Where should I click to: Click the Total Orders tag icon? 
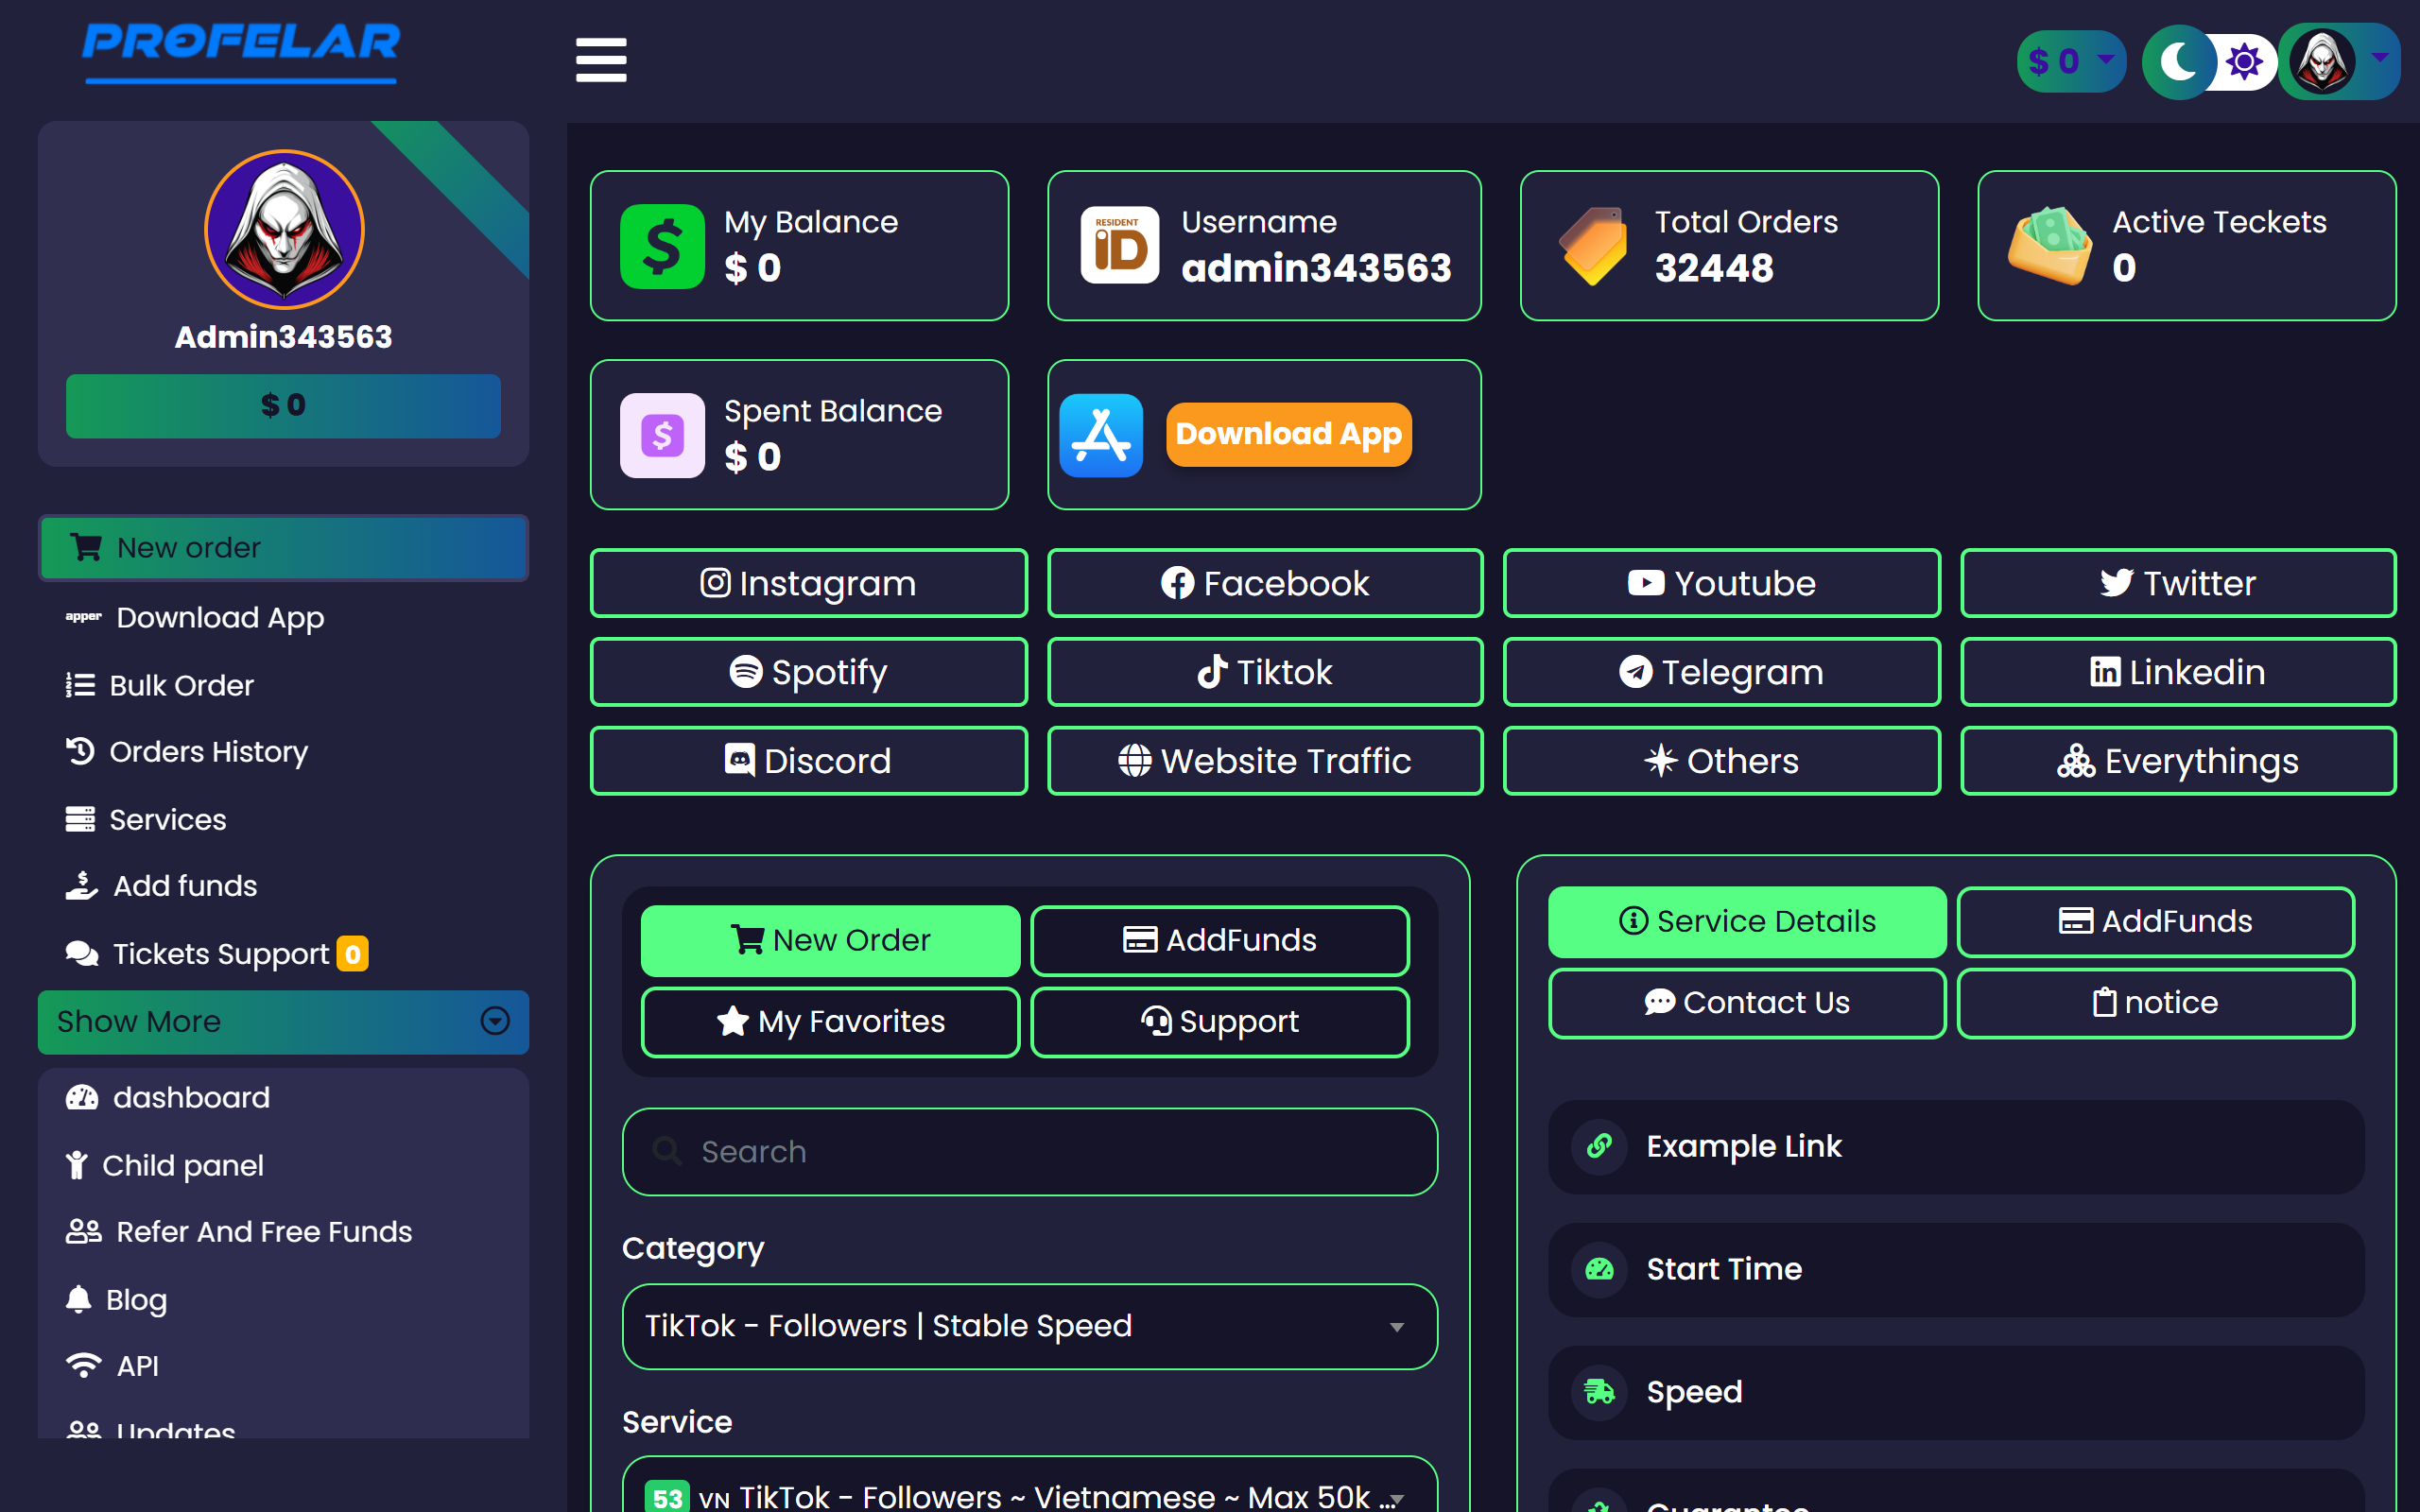[x=1594, y=246]
